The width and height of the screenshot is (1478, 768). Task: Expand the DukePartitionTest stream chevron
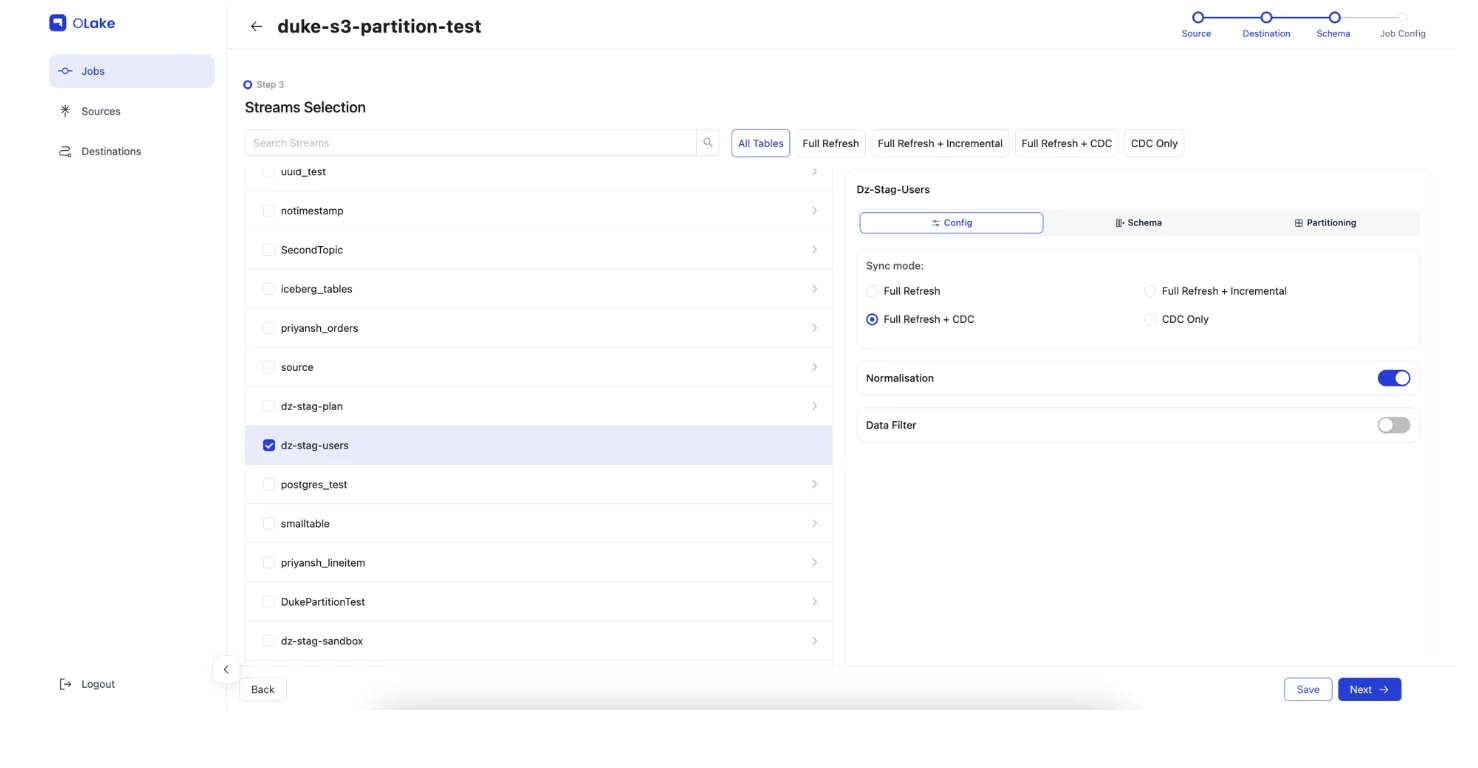(814, 602)
